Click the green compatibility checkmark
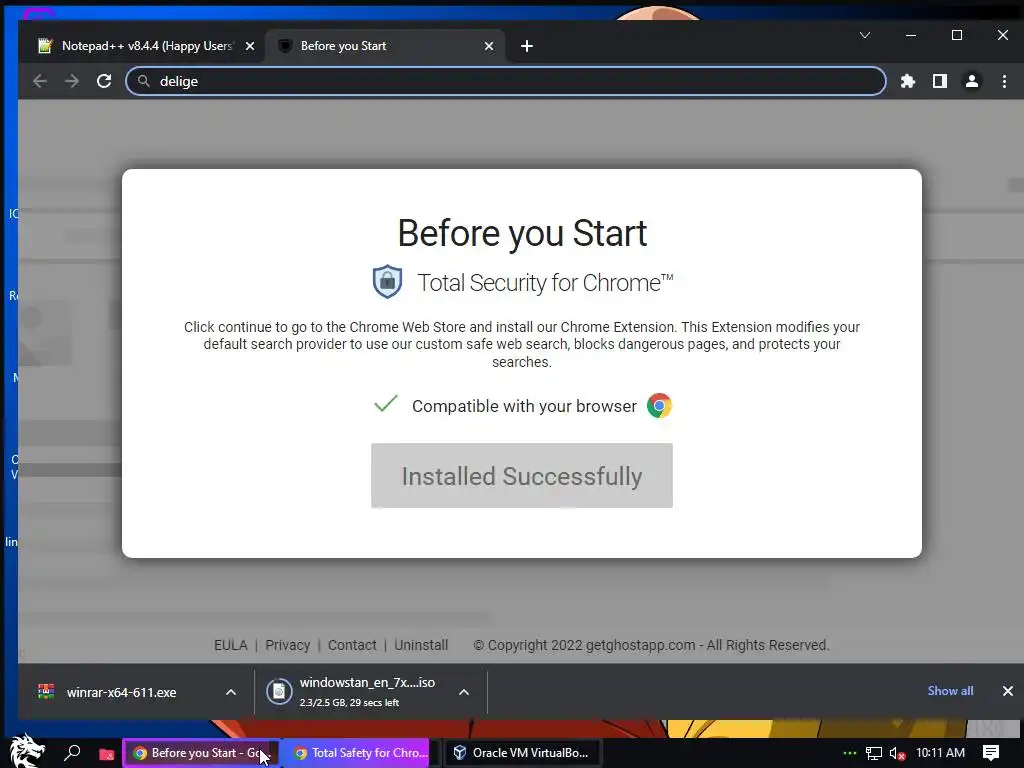The height and width of the screenshot is (768, 1024). click(x=386, y=404)
